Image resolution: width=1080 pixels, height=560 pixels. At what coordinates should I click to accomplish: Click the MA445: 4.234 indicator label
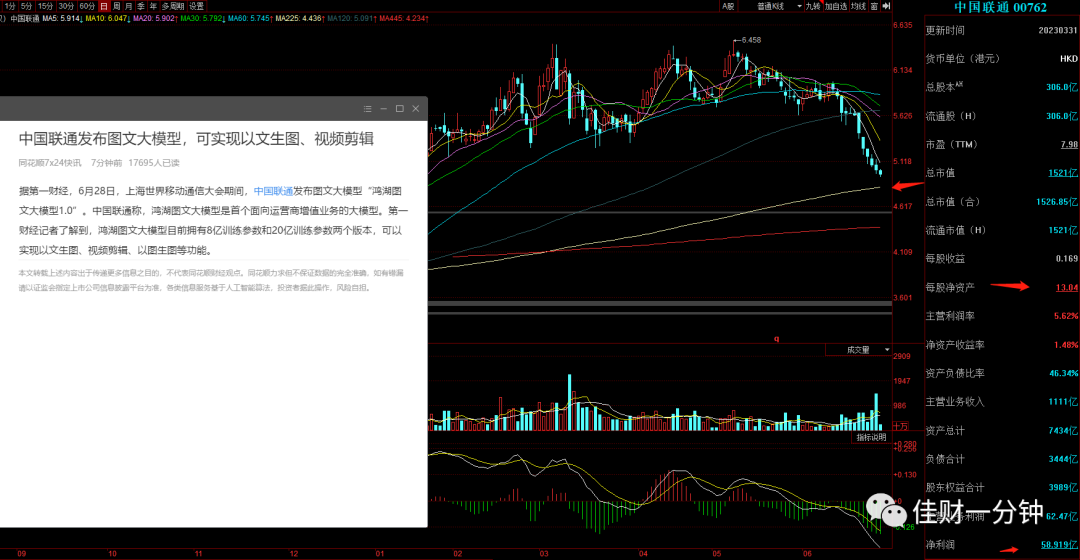[x=404, y=19]
